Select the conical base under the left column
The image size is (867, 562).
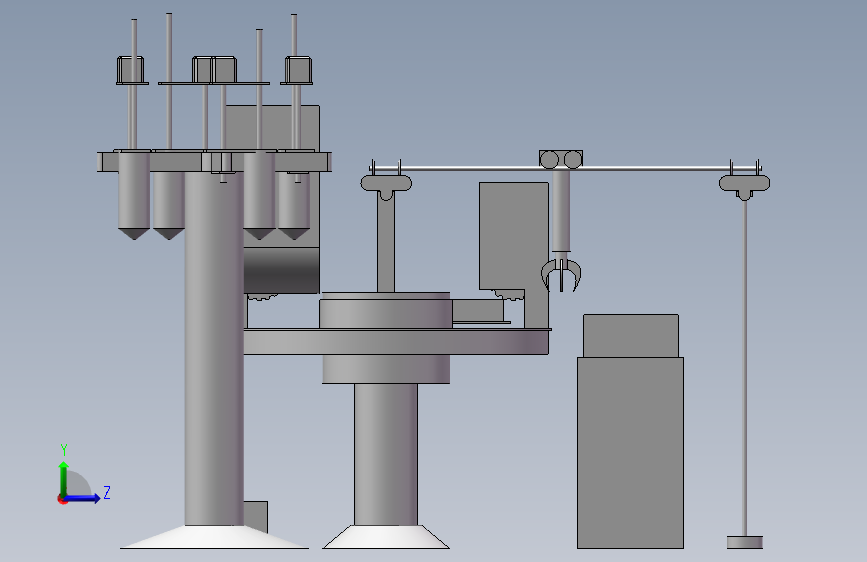pyautogui.click(x=215, y=537)
